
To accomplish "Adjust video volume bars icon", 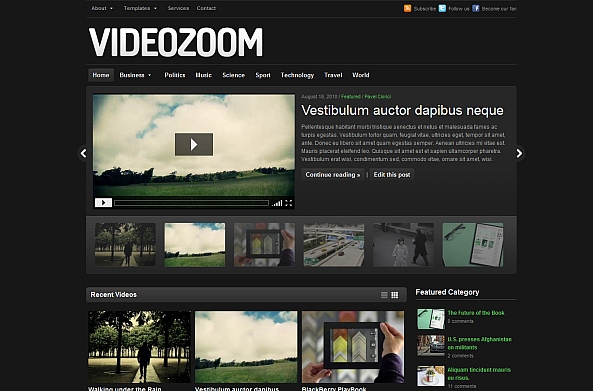I will (277, 203).
